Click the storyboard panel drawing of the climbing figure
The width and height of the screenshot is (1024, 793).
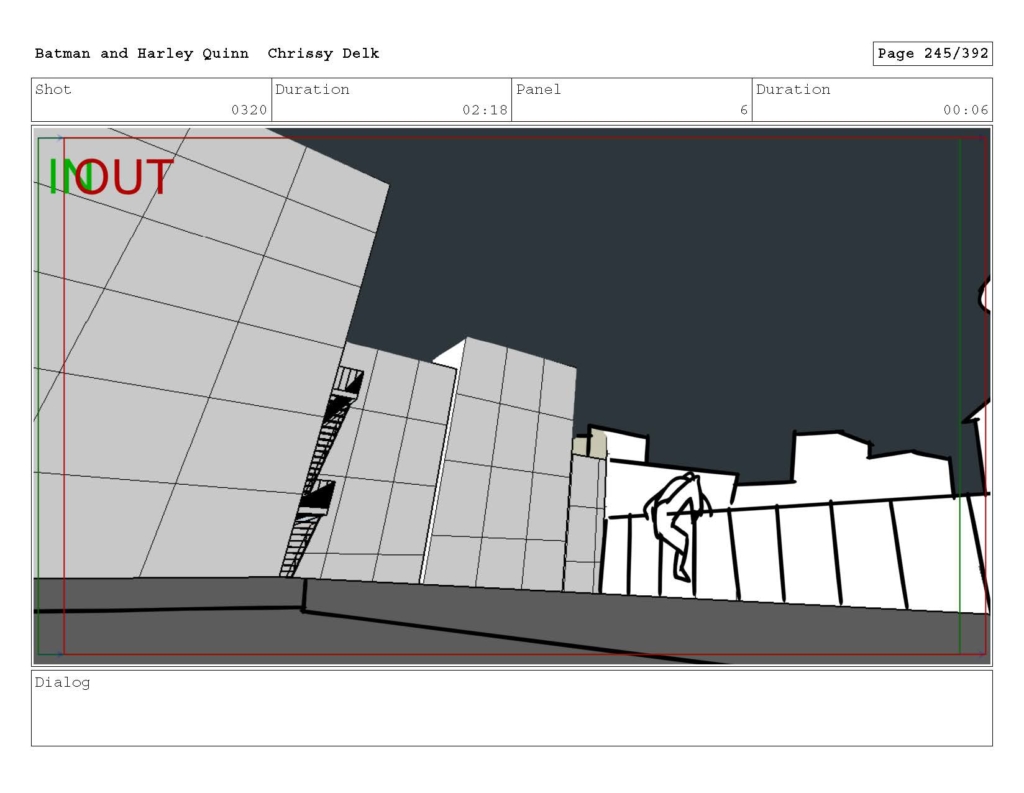click(678, 526)
